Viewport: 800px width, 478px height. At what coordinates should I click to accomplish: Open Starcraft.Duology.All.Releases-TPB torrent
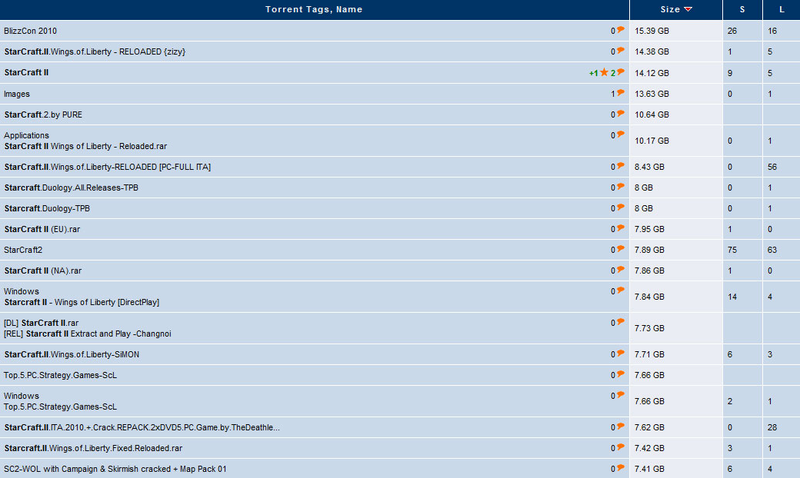click(71, 188)
